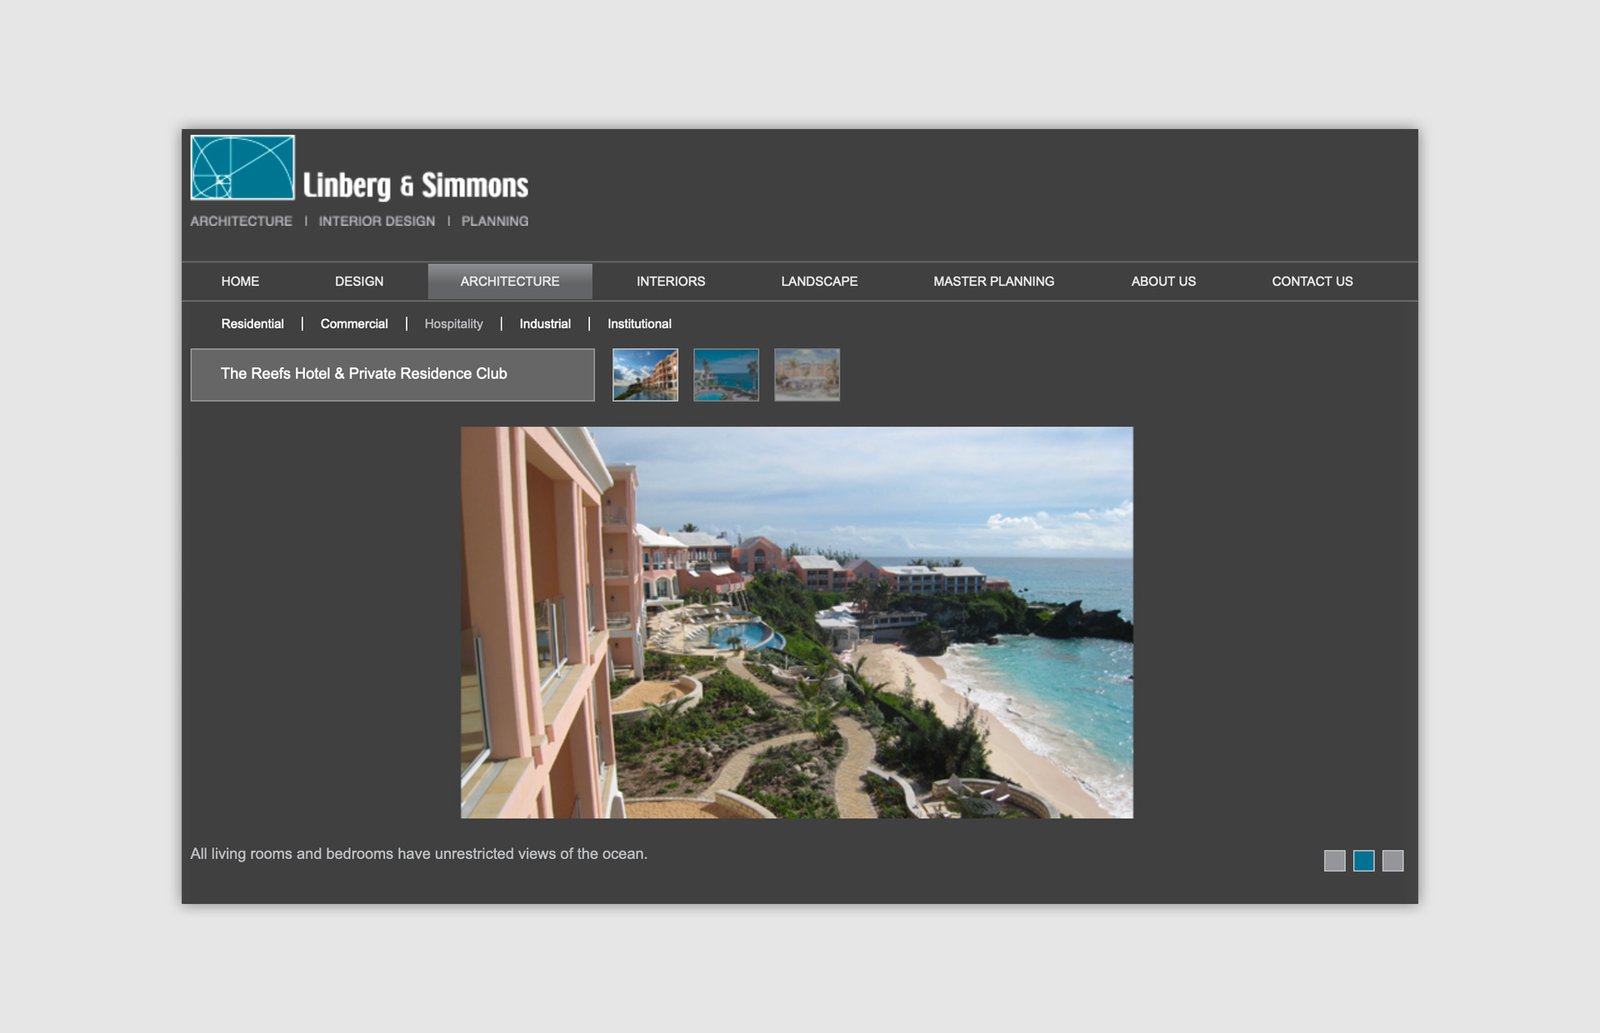Open first project thumbnail with hotel at dusk
The height and width of the screenshot is (1033, 1600).
(x=645, y=375)
